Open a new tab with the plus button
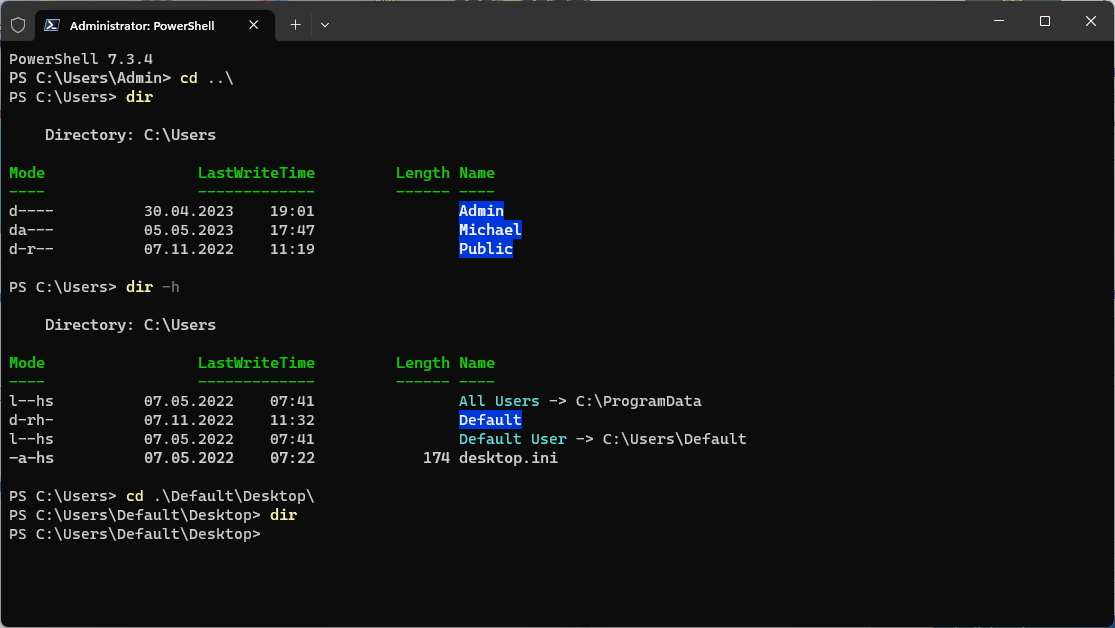This screenshot has height=628, width=1115. pos(295,25)
